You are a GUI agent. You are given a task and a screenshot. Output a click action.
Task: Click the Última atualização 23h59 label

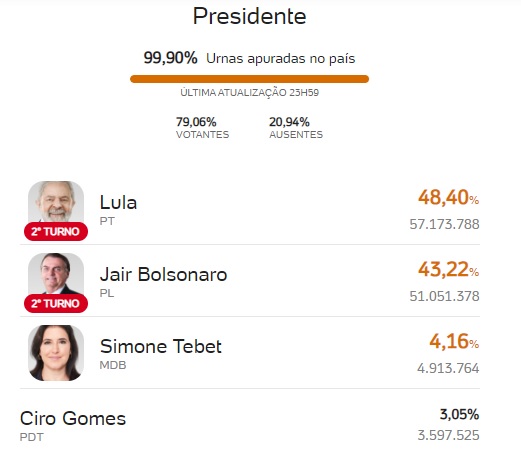[x=250, y=92]
